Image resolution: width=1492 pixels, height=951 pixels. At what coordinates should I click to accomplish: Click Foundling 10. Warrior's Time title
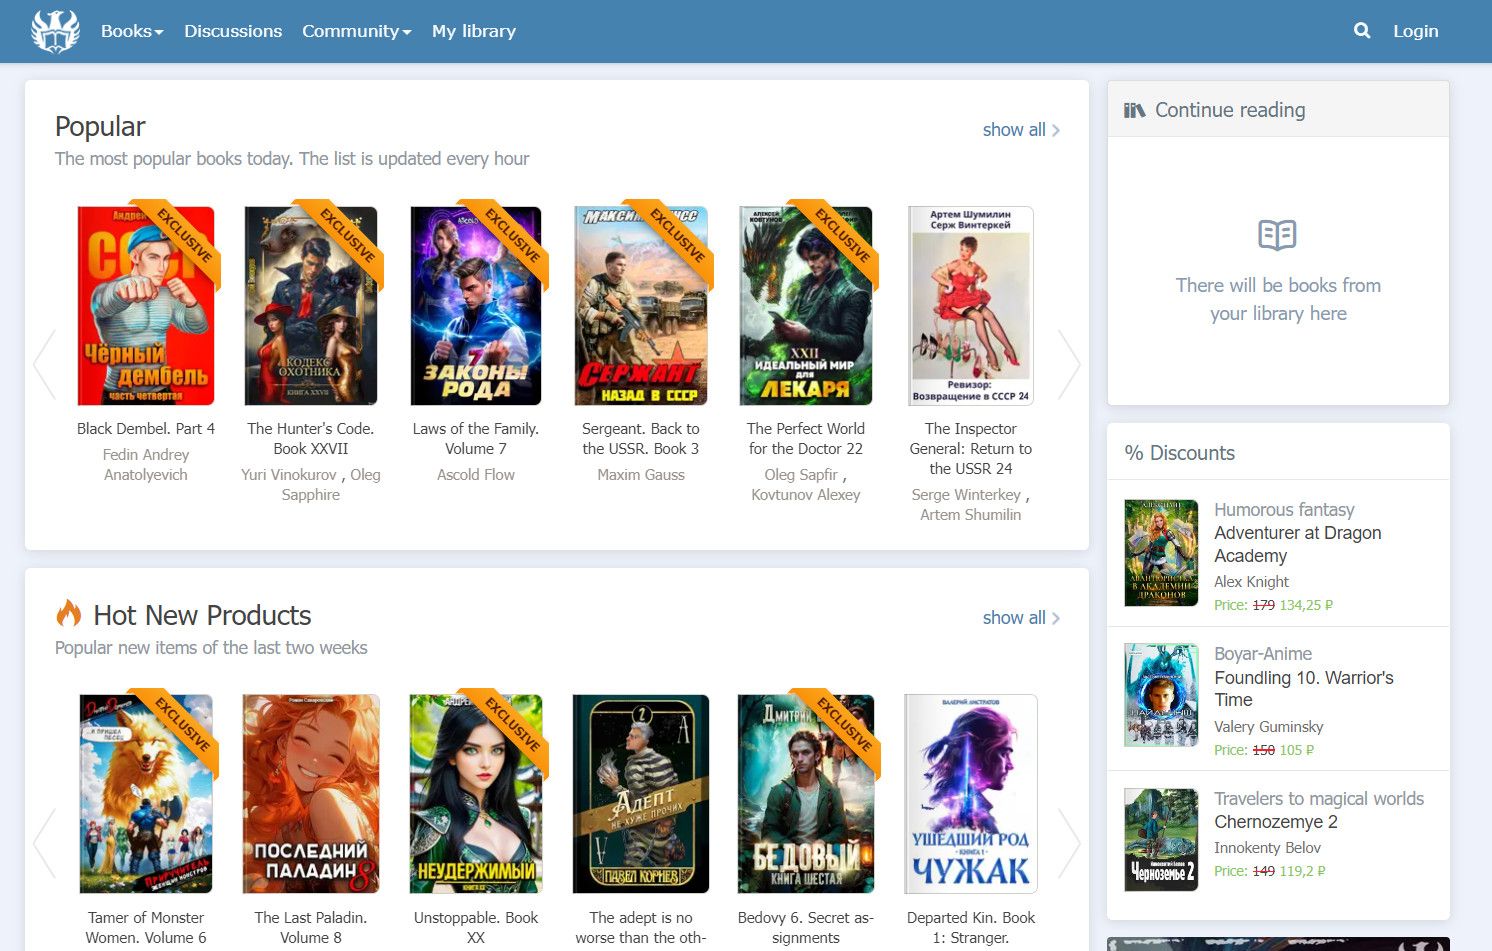(1304, 689)
